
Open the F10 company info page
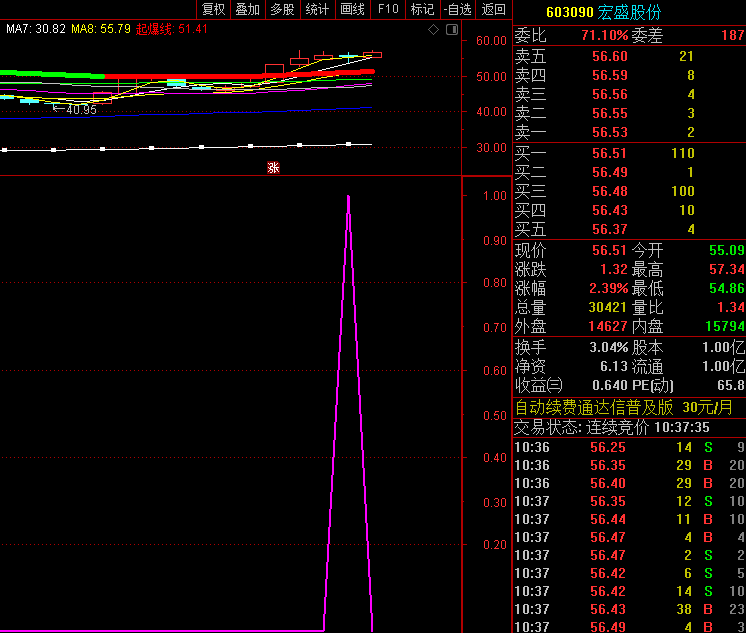coord(388,10)
